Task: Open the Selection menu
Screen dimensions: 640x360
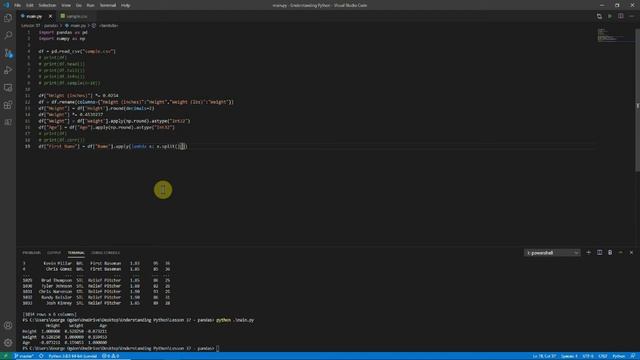Action: tap(47, 5)
